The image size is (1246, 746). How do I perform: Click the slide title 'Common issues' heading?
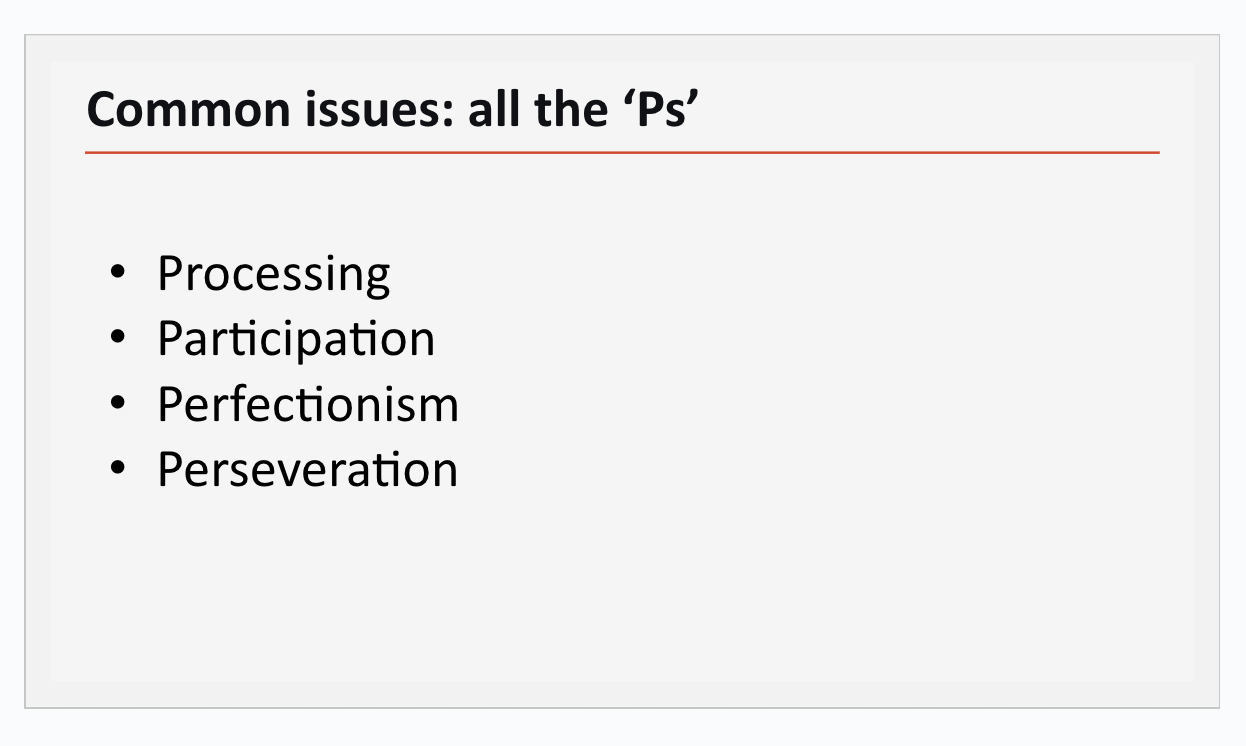391,109
